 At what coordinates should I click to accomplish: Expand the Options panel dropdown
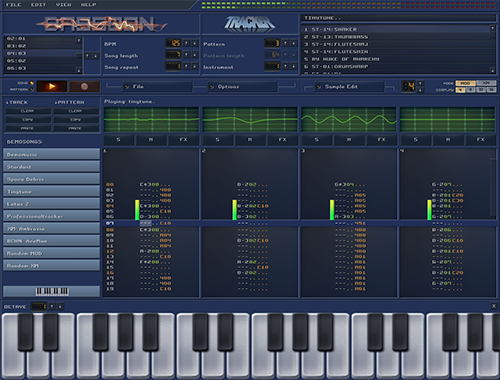pos(242,87)
